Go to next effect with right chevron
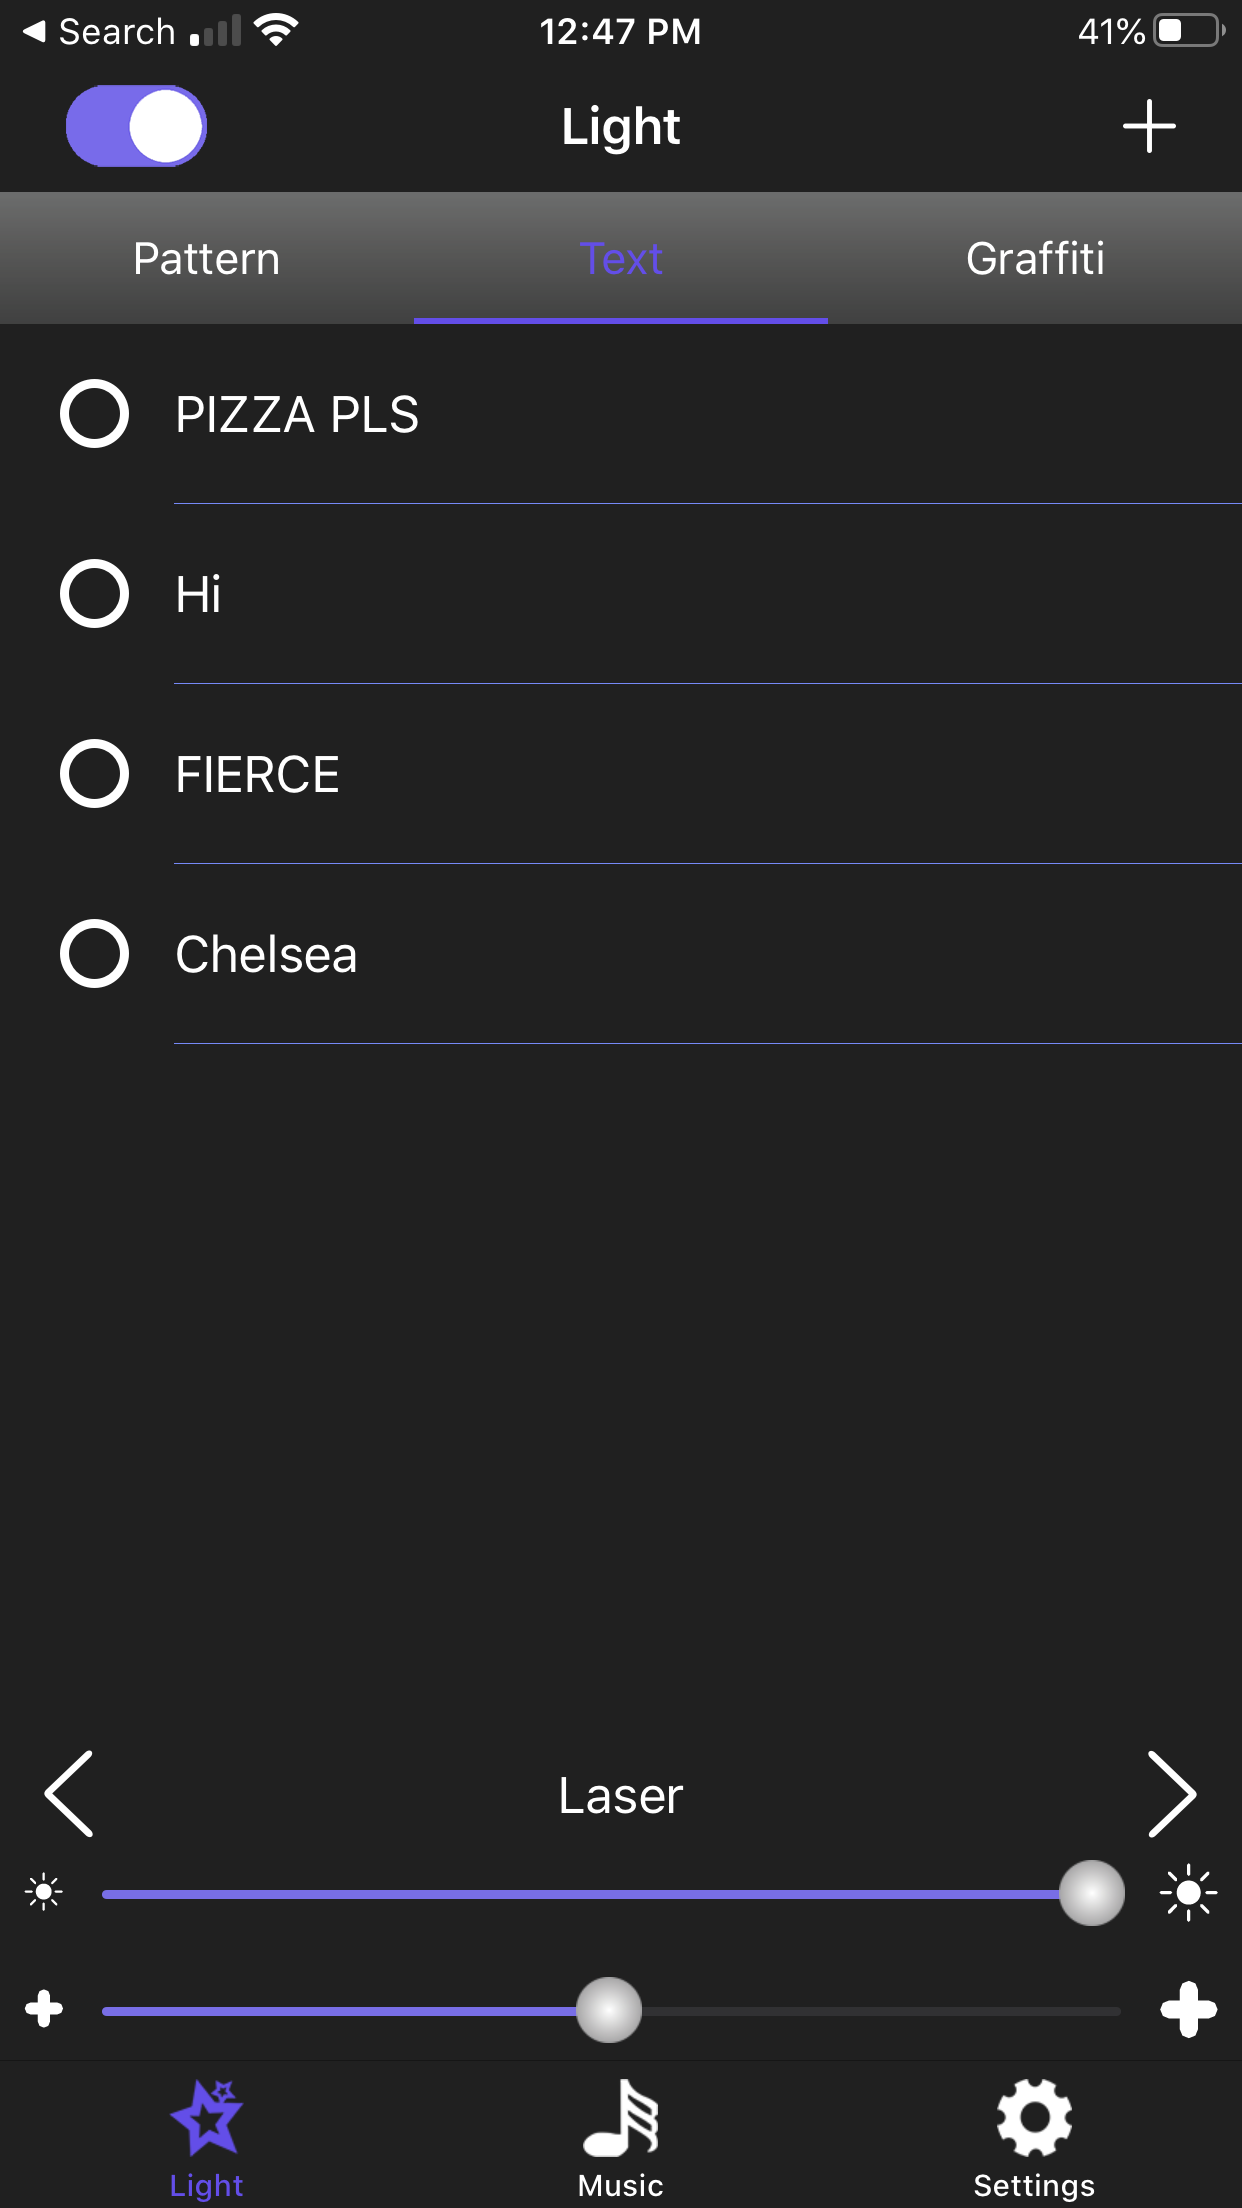Screen dimensions: 1242x2208 point(1172,1794)
